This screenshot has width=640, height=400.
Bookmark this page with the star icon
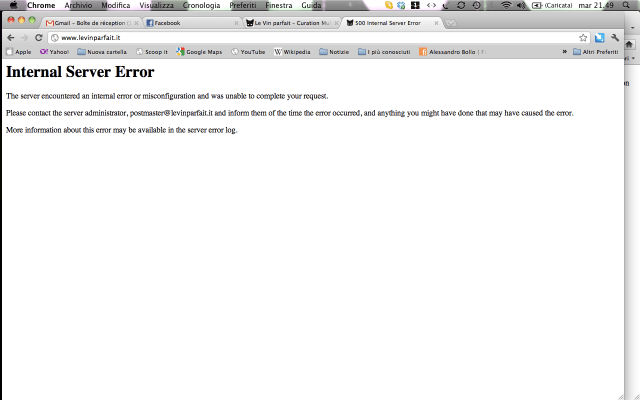[583, 37]
